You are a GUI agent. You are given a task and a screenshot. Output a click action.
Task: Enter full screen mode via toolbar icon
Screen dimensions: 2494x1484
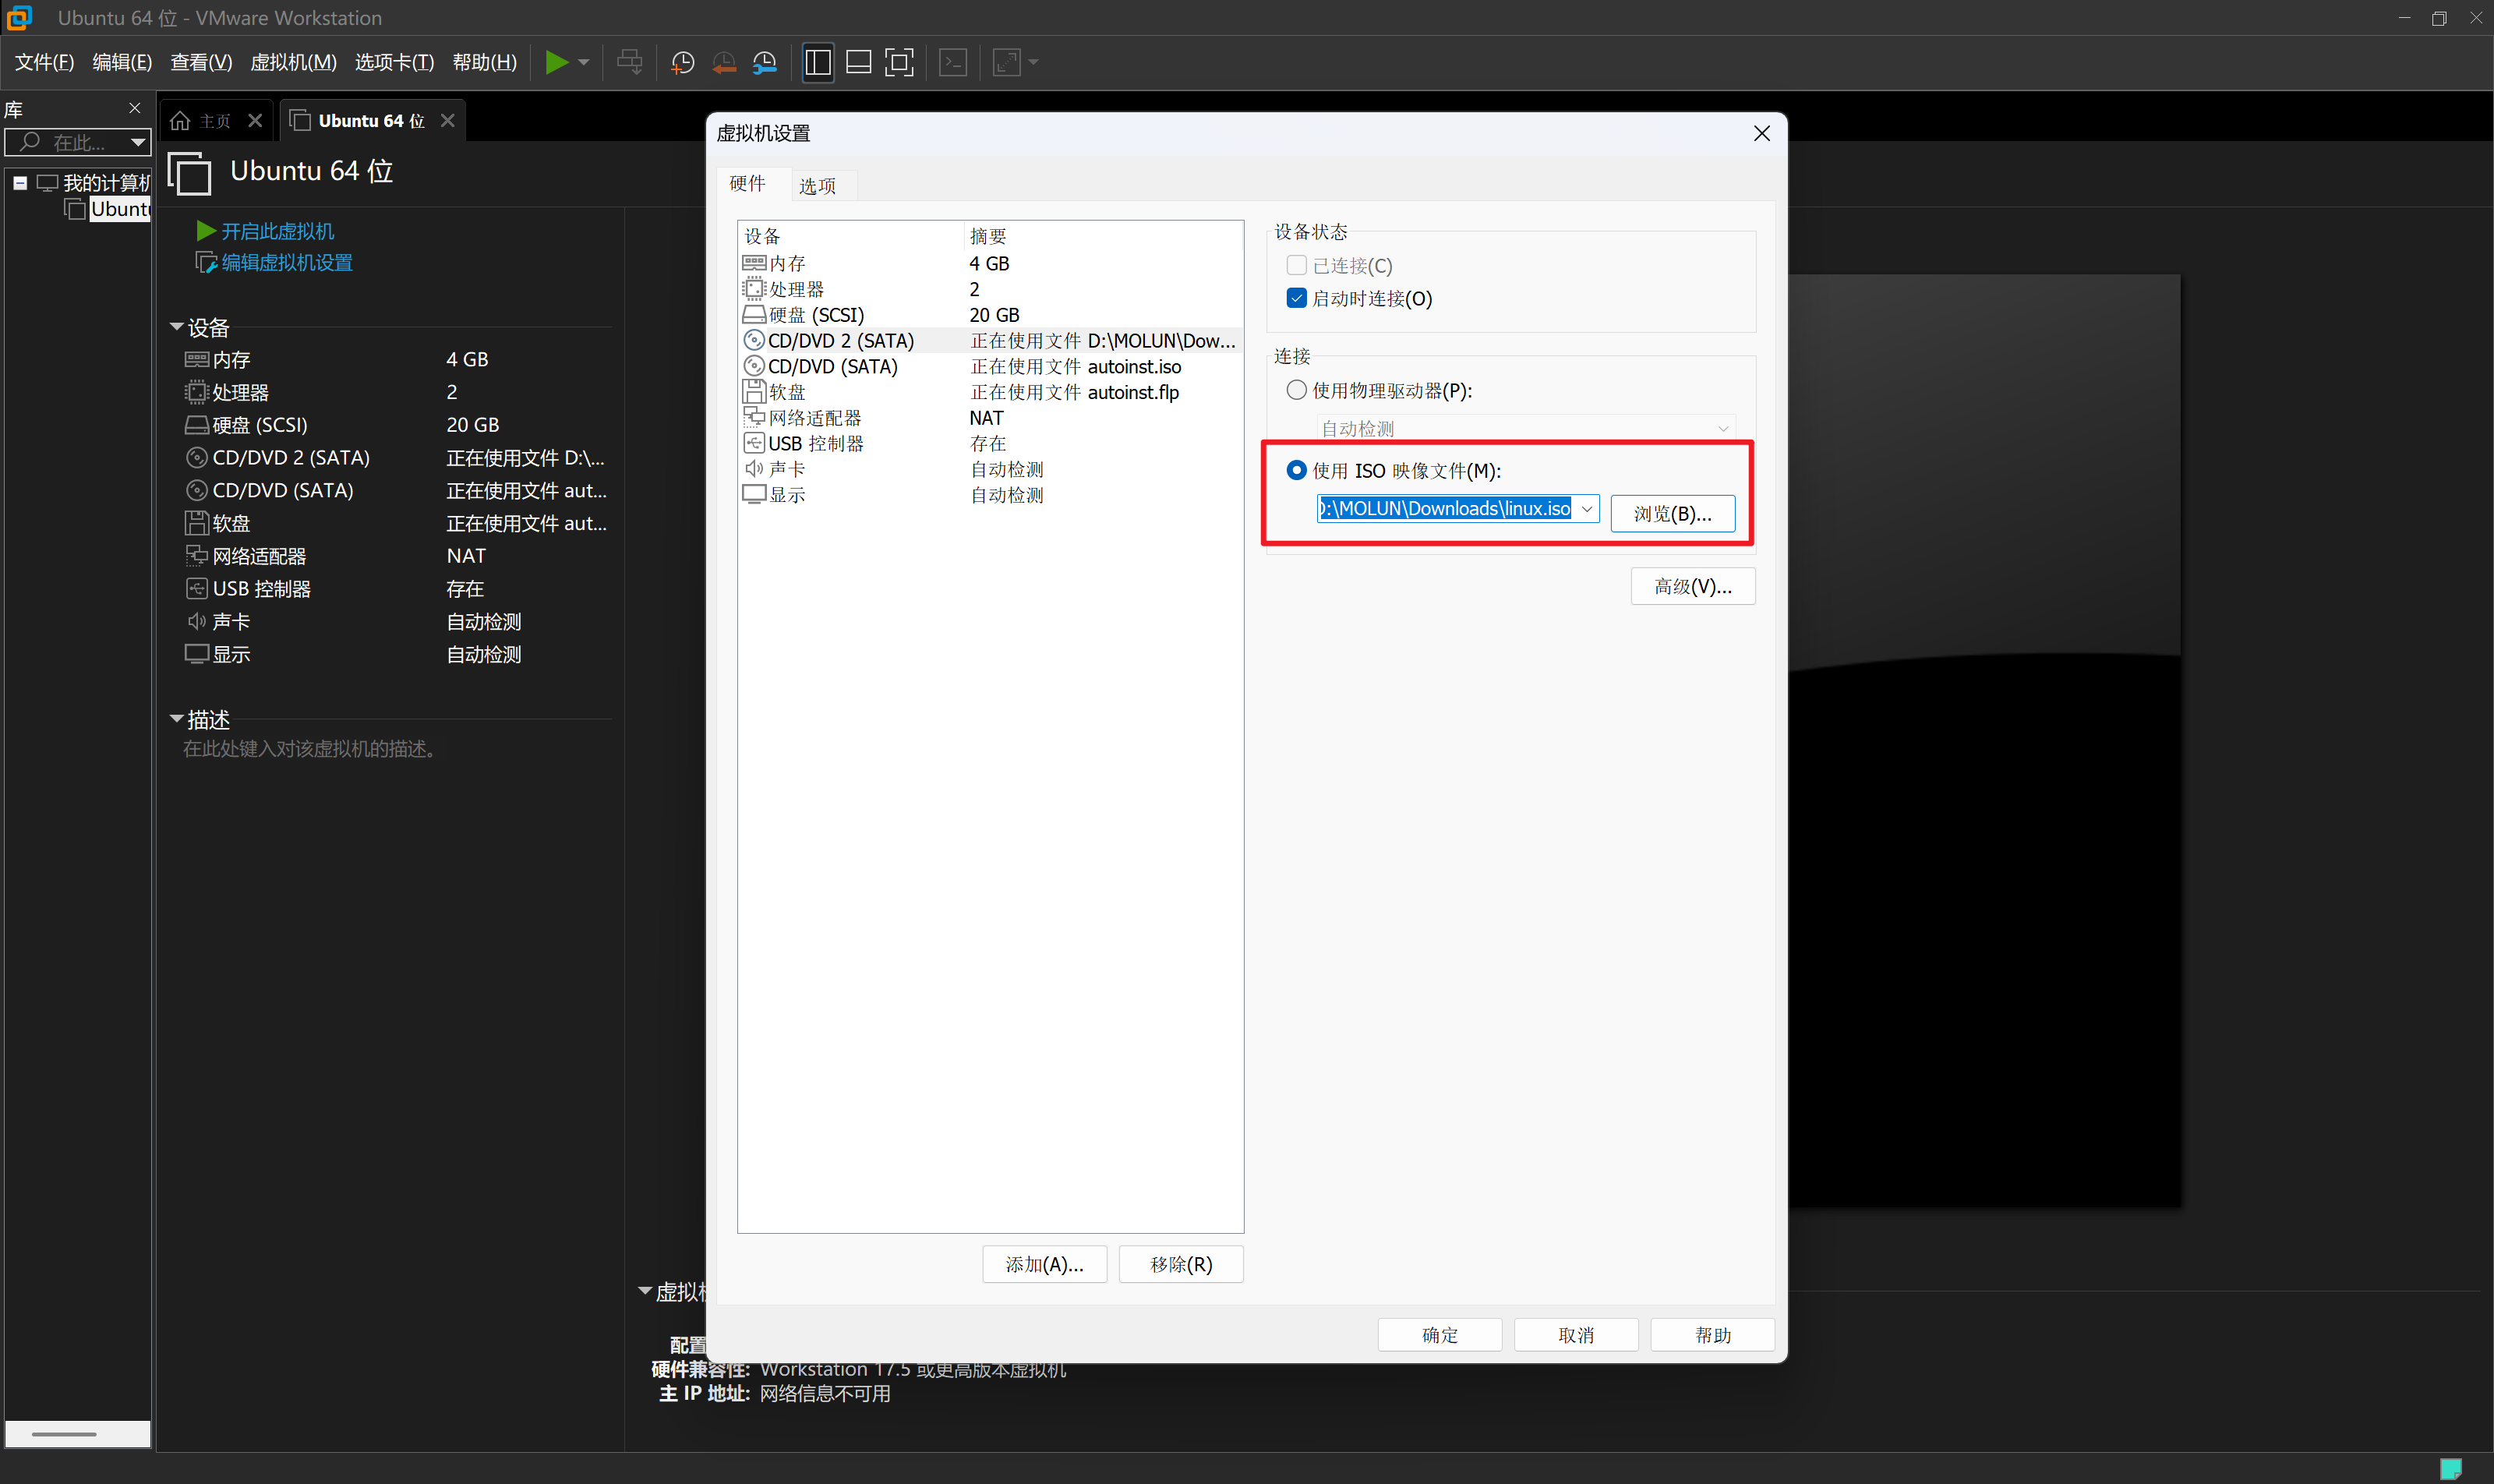tap(900, 62)
